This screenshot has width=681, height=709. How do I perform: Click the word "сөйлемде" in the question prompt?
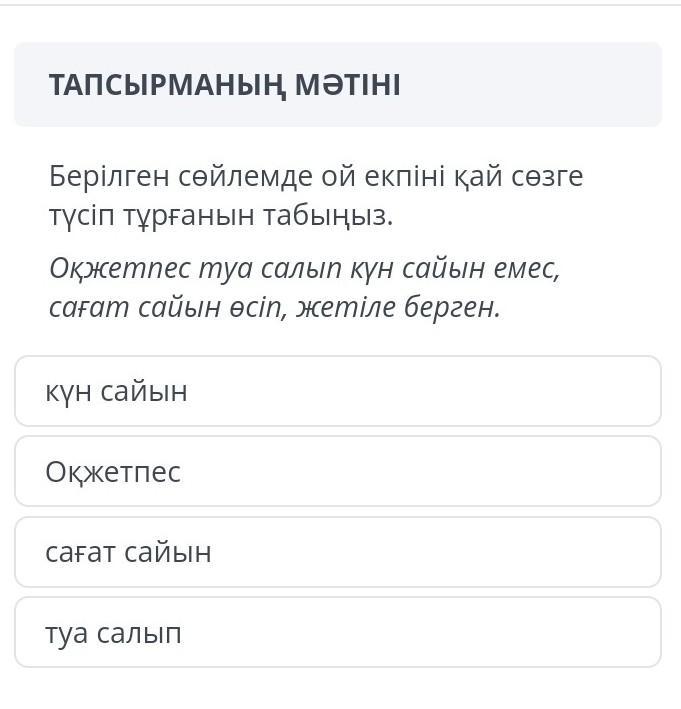pos(246,177)
